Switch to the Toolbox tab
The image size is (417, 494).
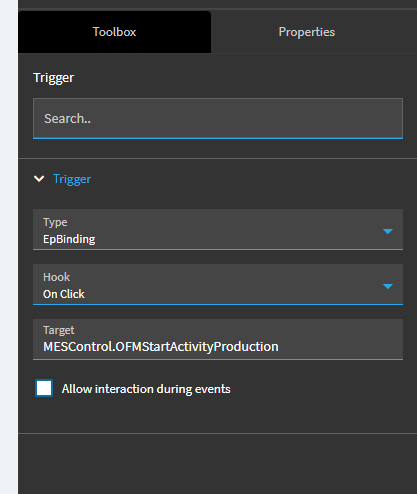114,32
